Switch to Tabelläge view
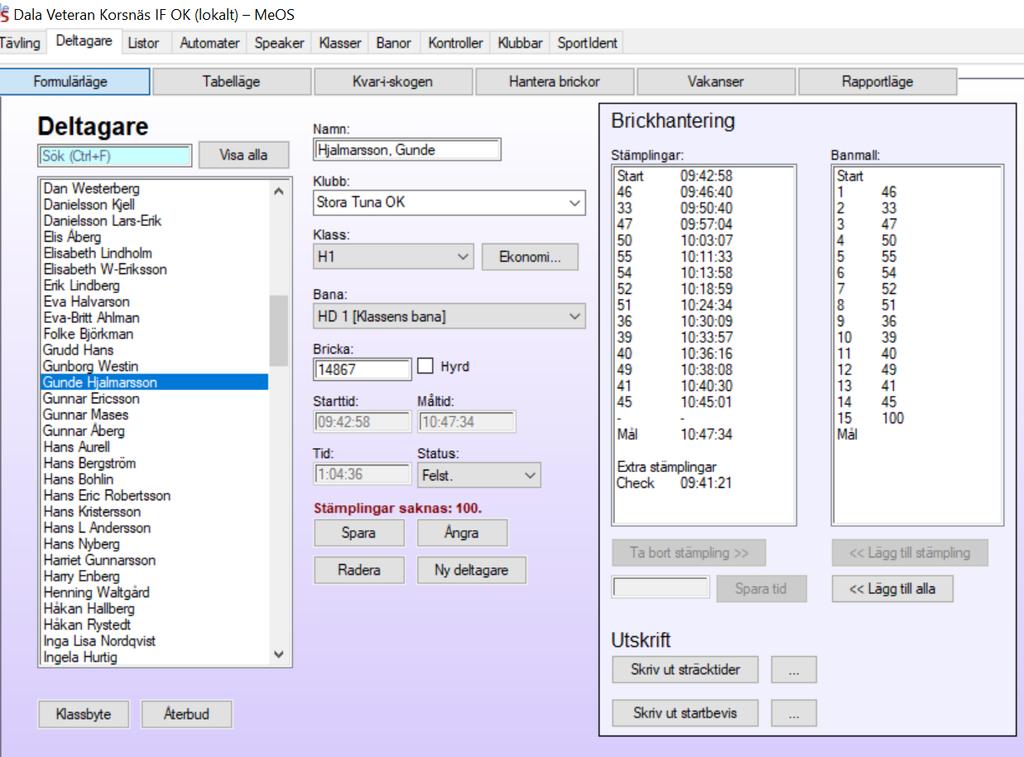This screenshot has height=757, width=1024. [231, 82]
